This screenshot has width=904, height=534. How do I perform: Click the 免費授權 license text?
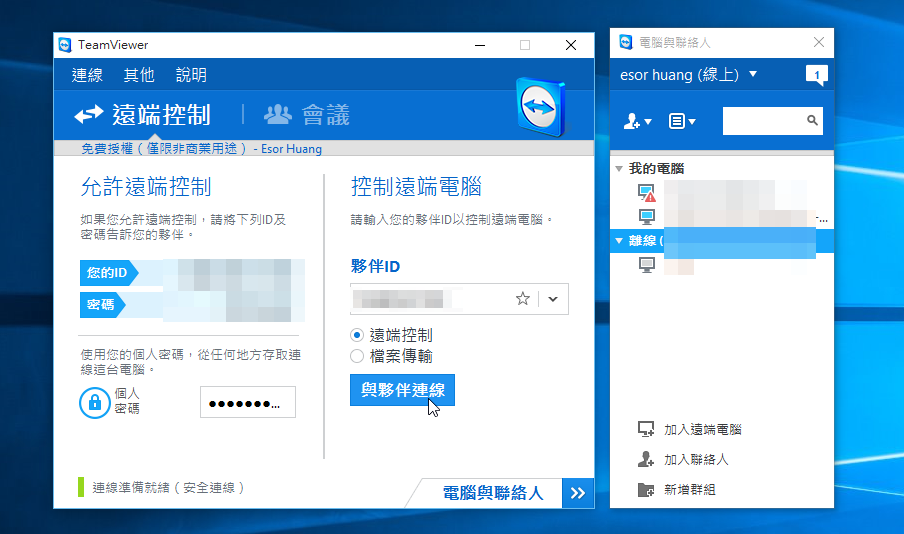click(201, 149)
